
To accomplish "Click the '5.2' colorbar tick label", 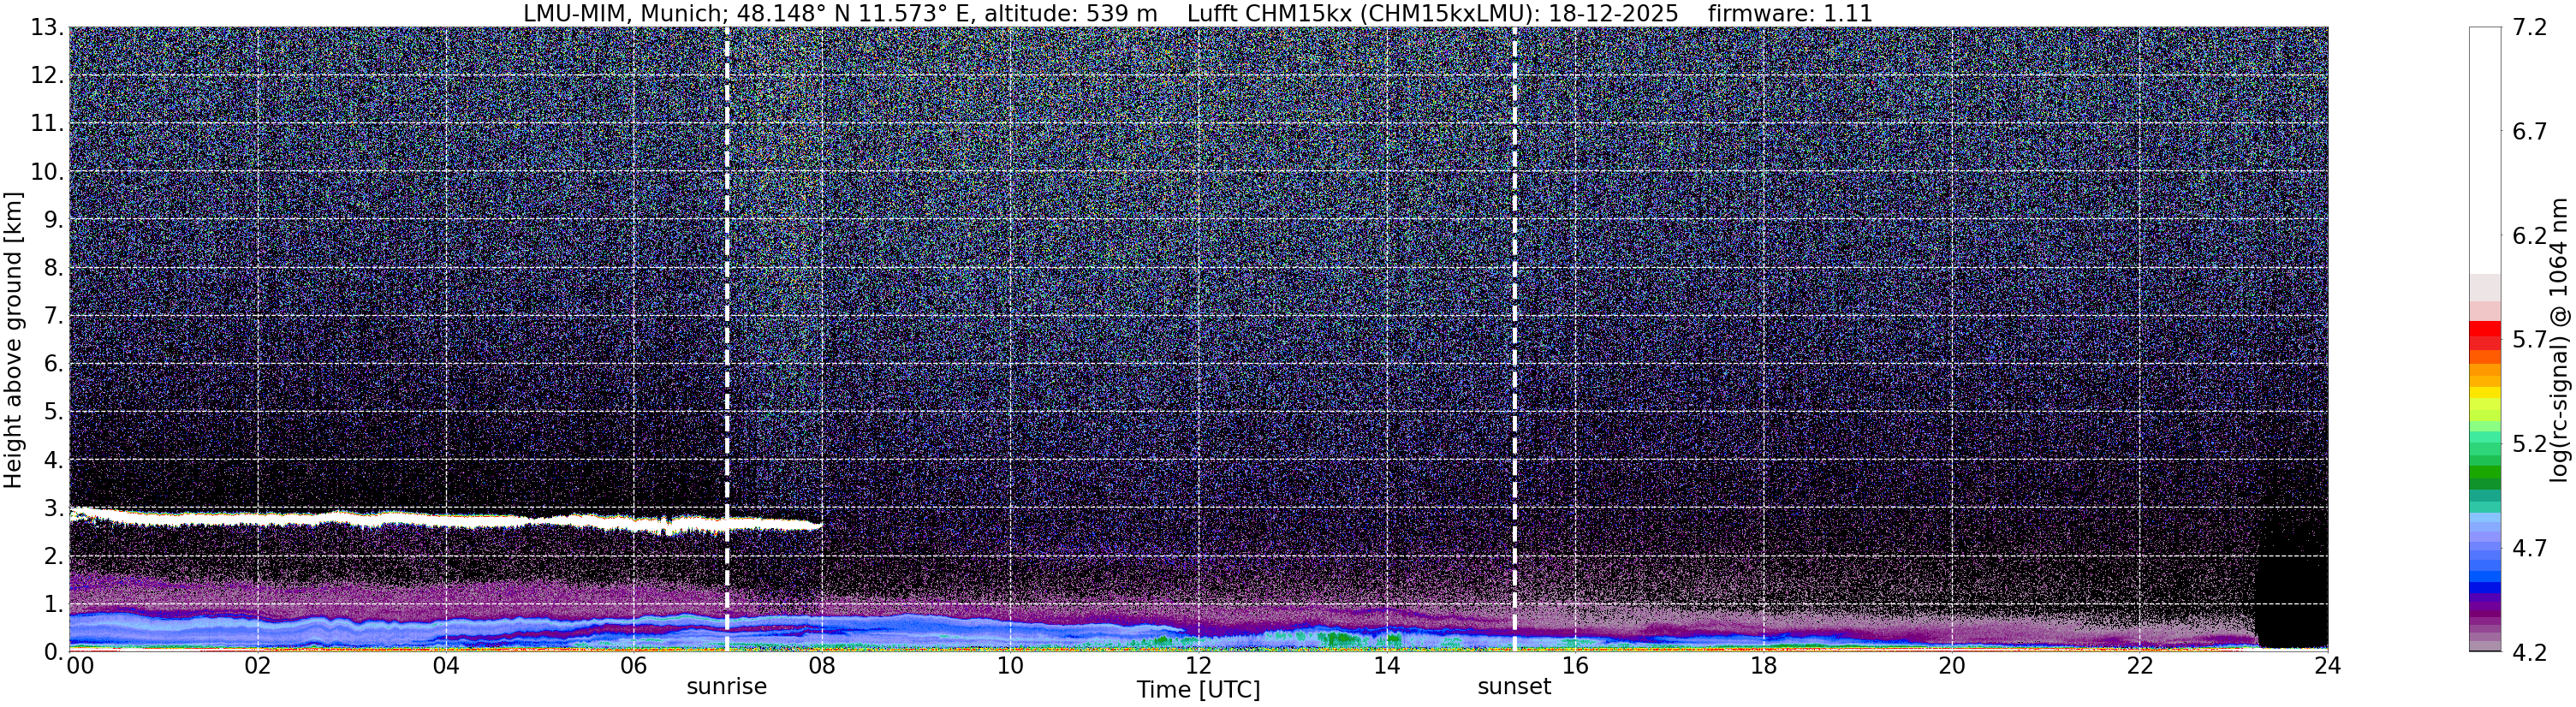I will [2529, 443].
